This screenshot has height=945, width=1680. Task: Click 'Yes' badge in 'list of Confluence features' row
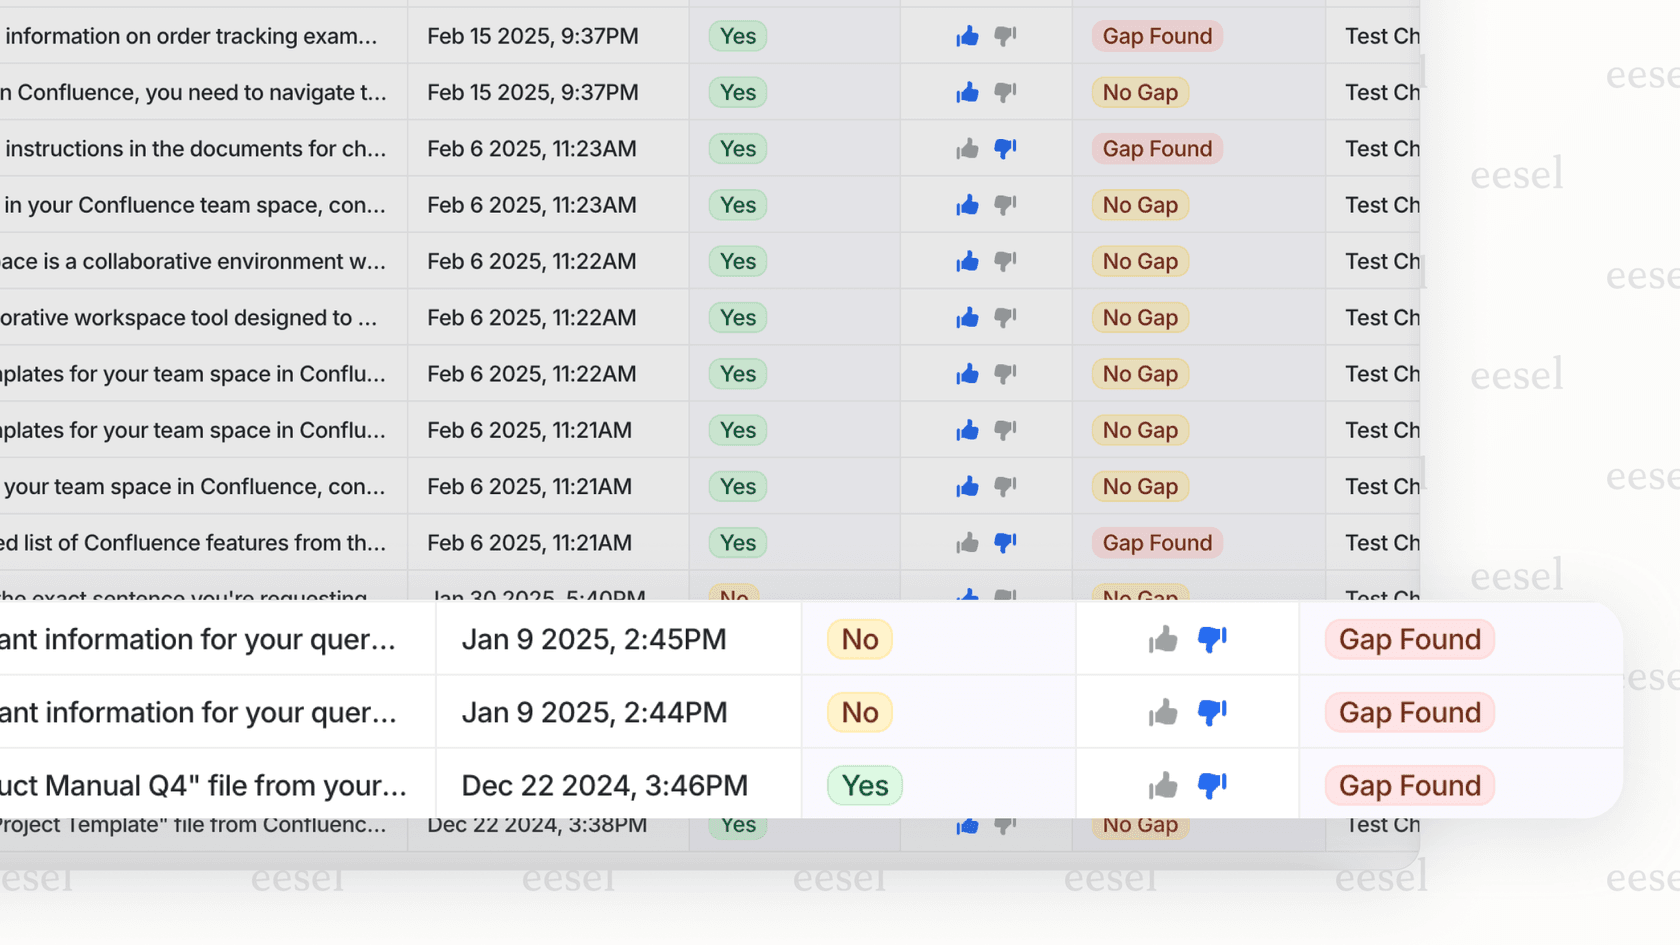[738, 543]
